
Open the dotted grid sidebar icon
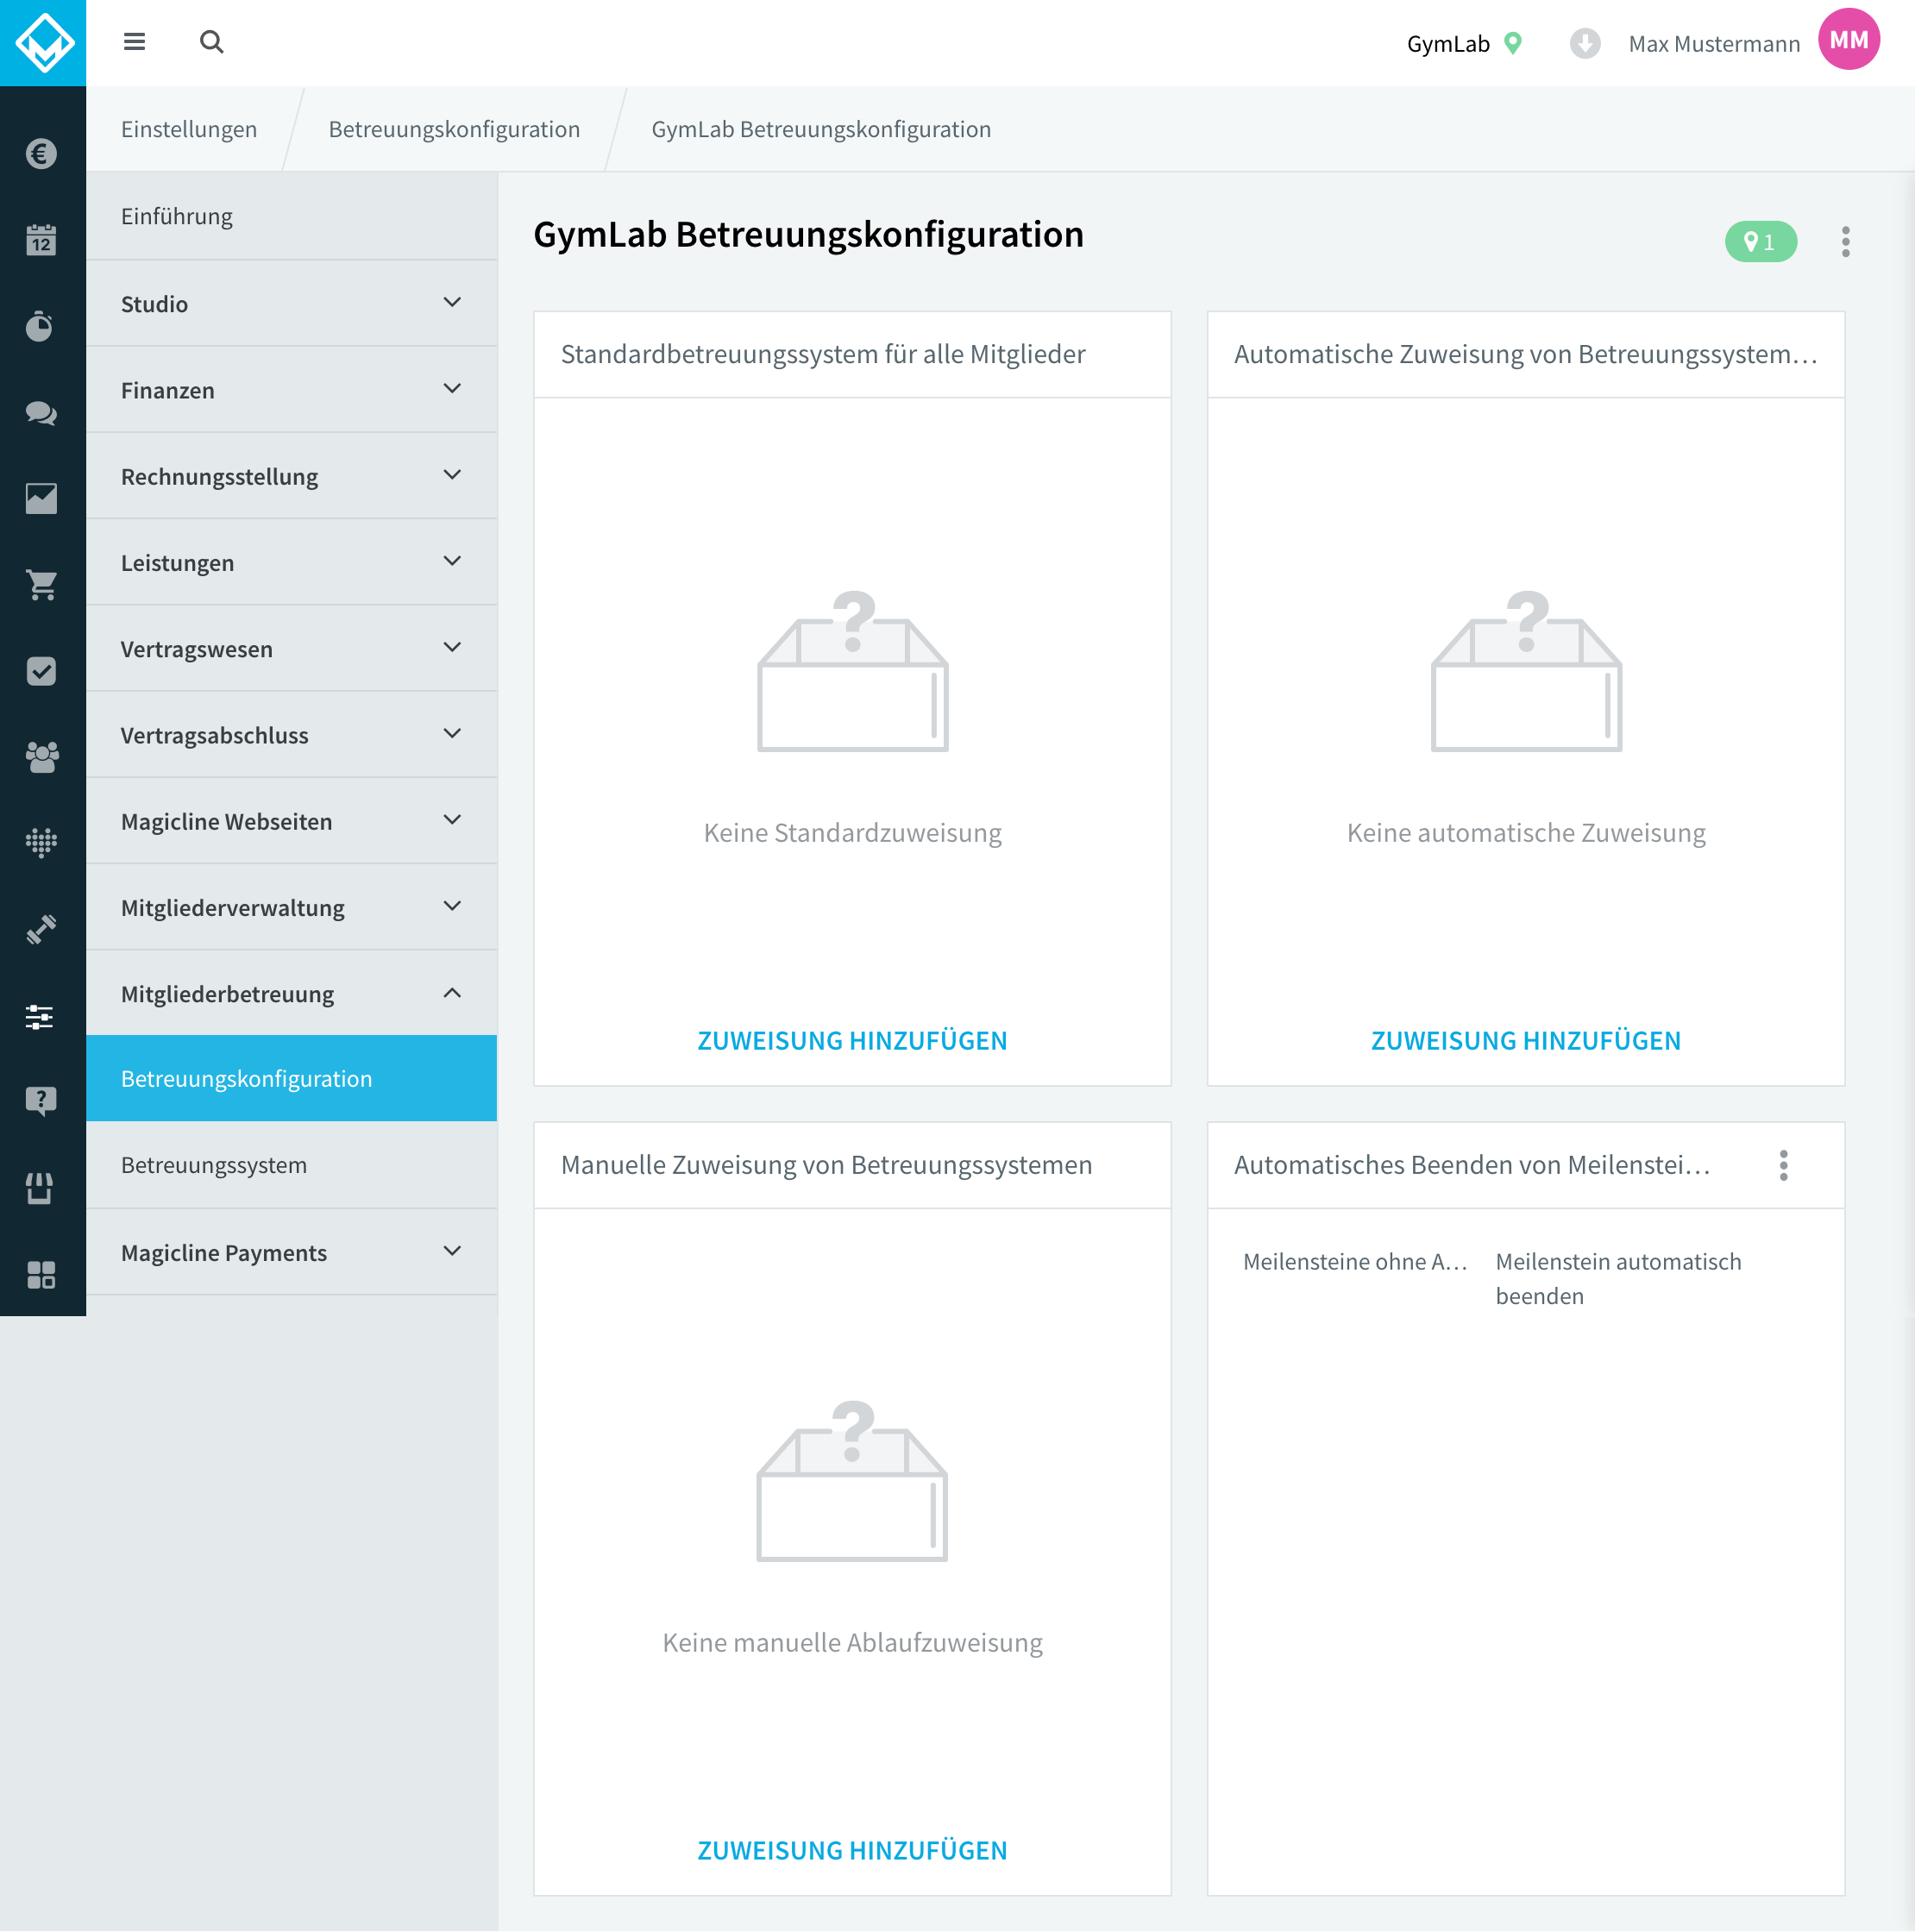[x=41, y=843]
